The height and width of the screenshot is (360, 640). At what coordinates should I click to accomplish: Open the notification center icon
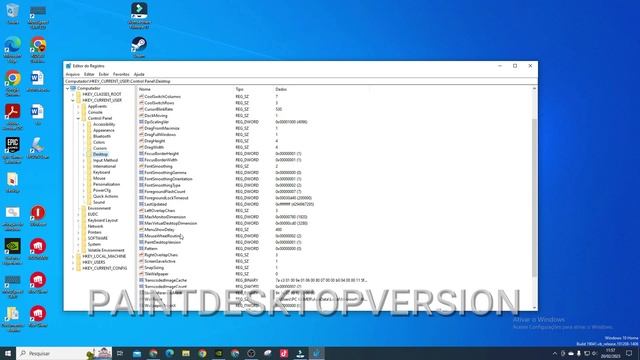pos(629,353)
